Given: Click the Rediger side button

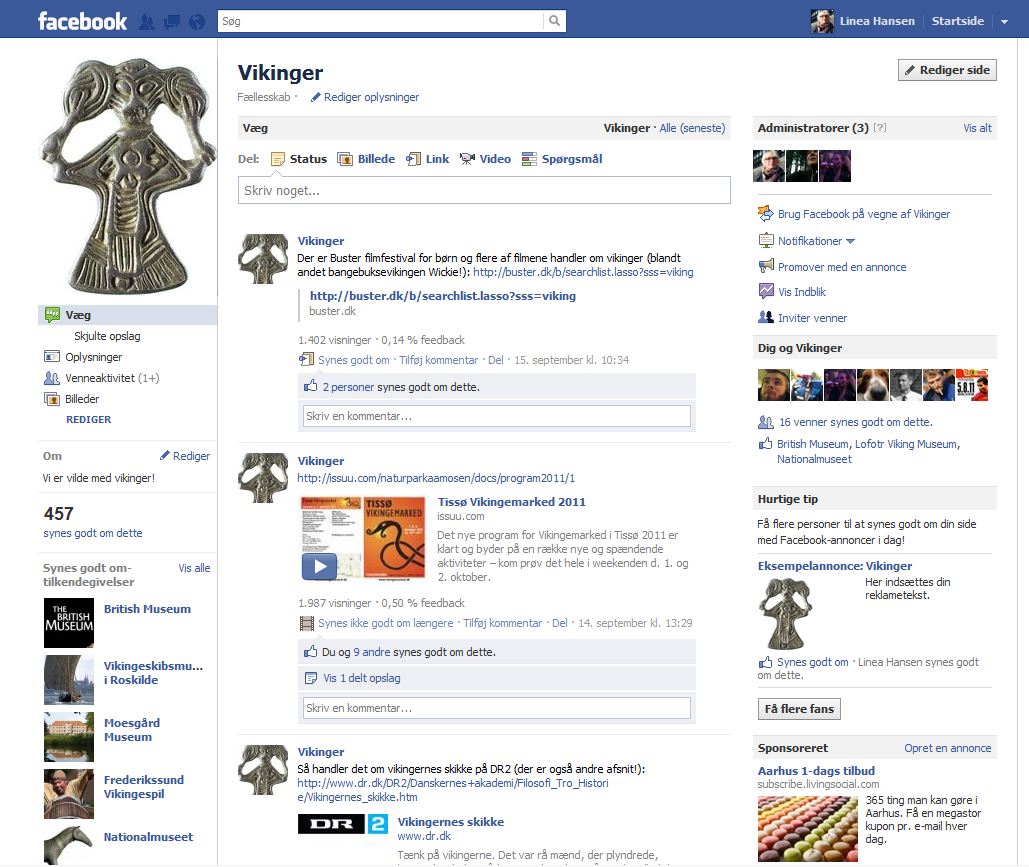Looking at the screenshot, I should (x=947, y=70).
